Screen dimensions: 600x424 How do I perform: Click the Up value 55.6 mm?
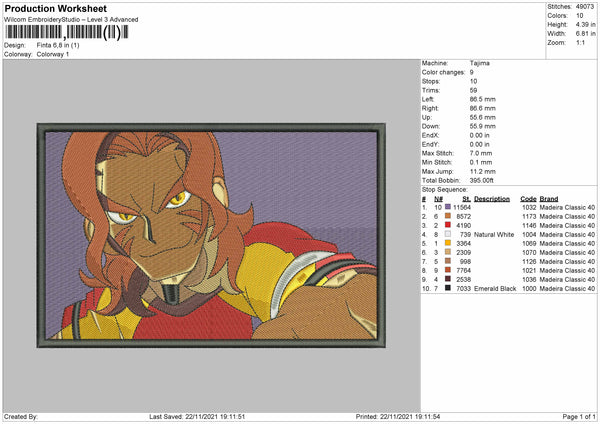tap(483, 117)
